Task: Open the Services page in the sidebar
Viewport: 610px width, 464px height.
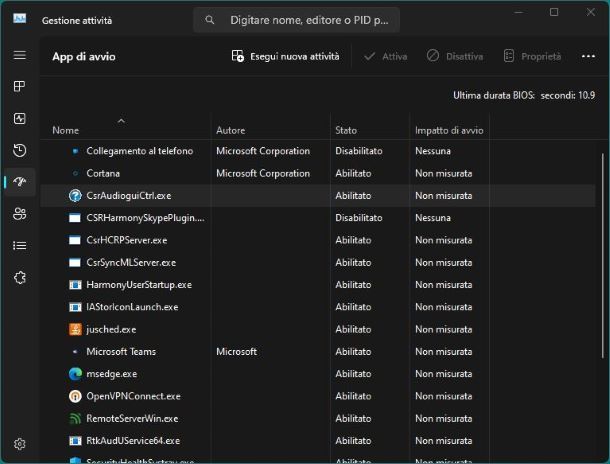Action: click(x=19, y=278)
